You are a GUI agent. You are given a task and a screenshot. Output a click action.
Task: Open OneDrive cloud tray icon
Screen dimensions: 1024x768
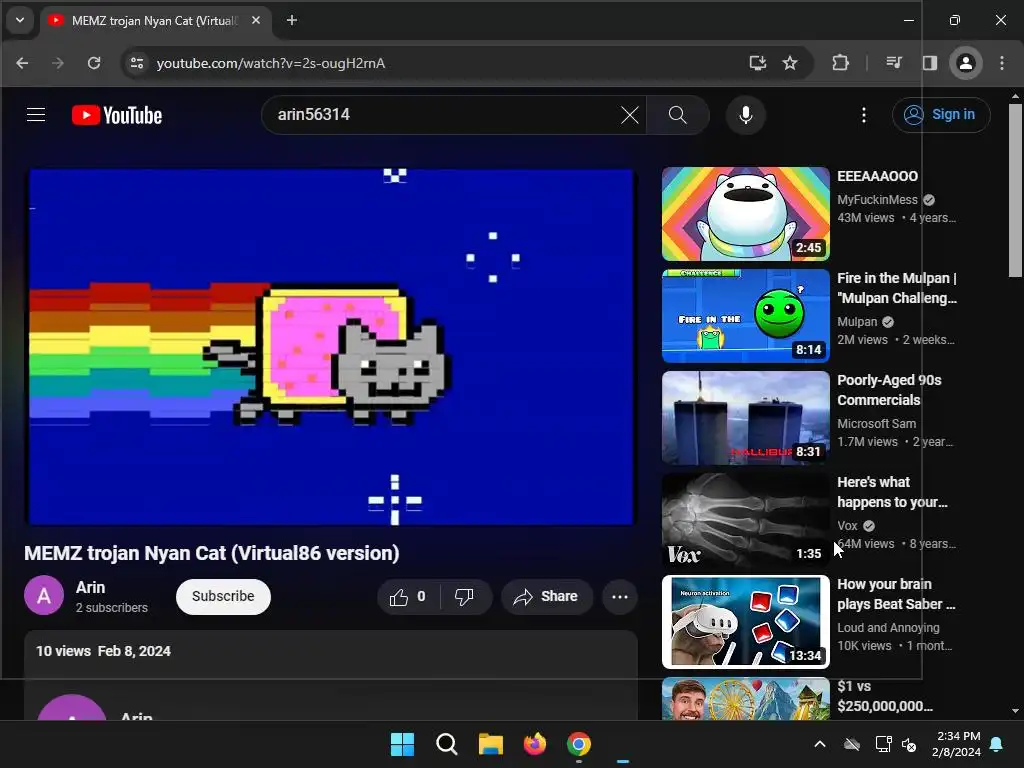point(852,744)
